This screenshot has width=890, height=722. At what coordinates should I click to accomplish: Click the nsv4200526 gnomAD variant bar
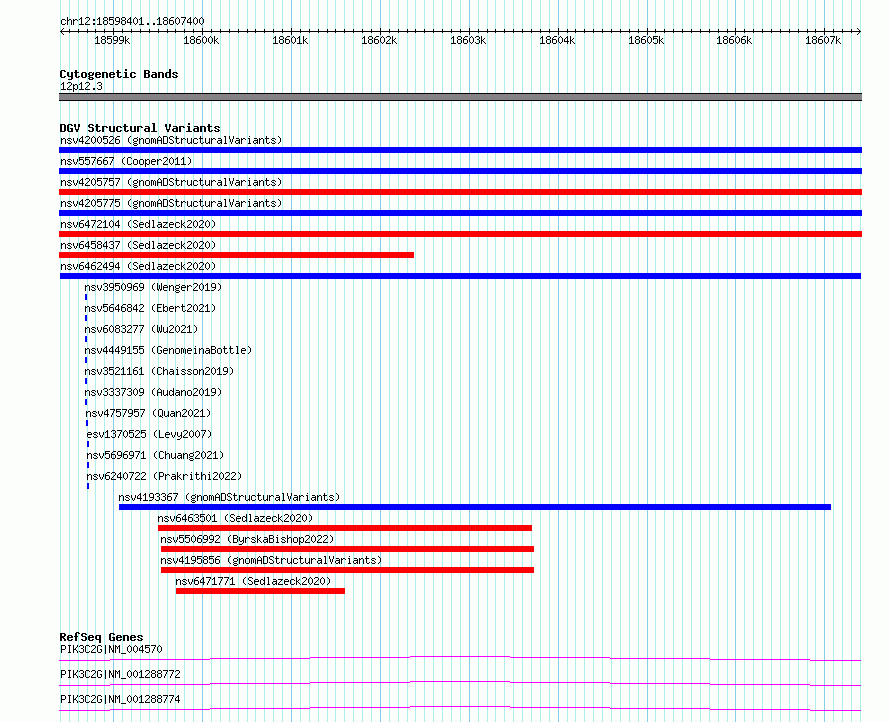460,150
